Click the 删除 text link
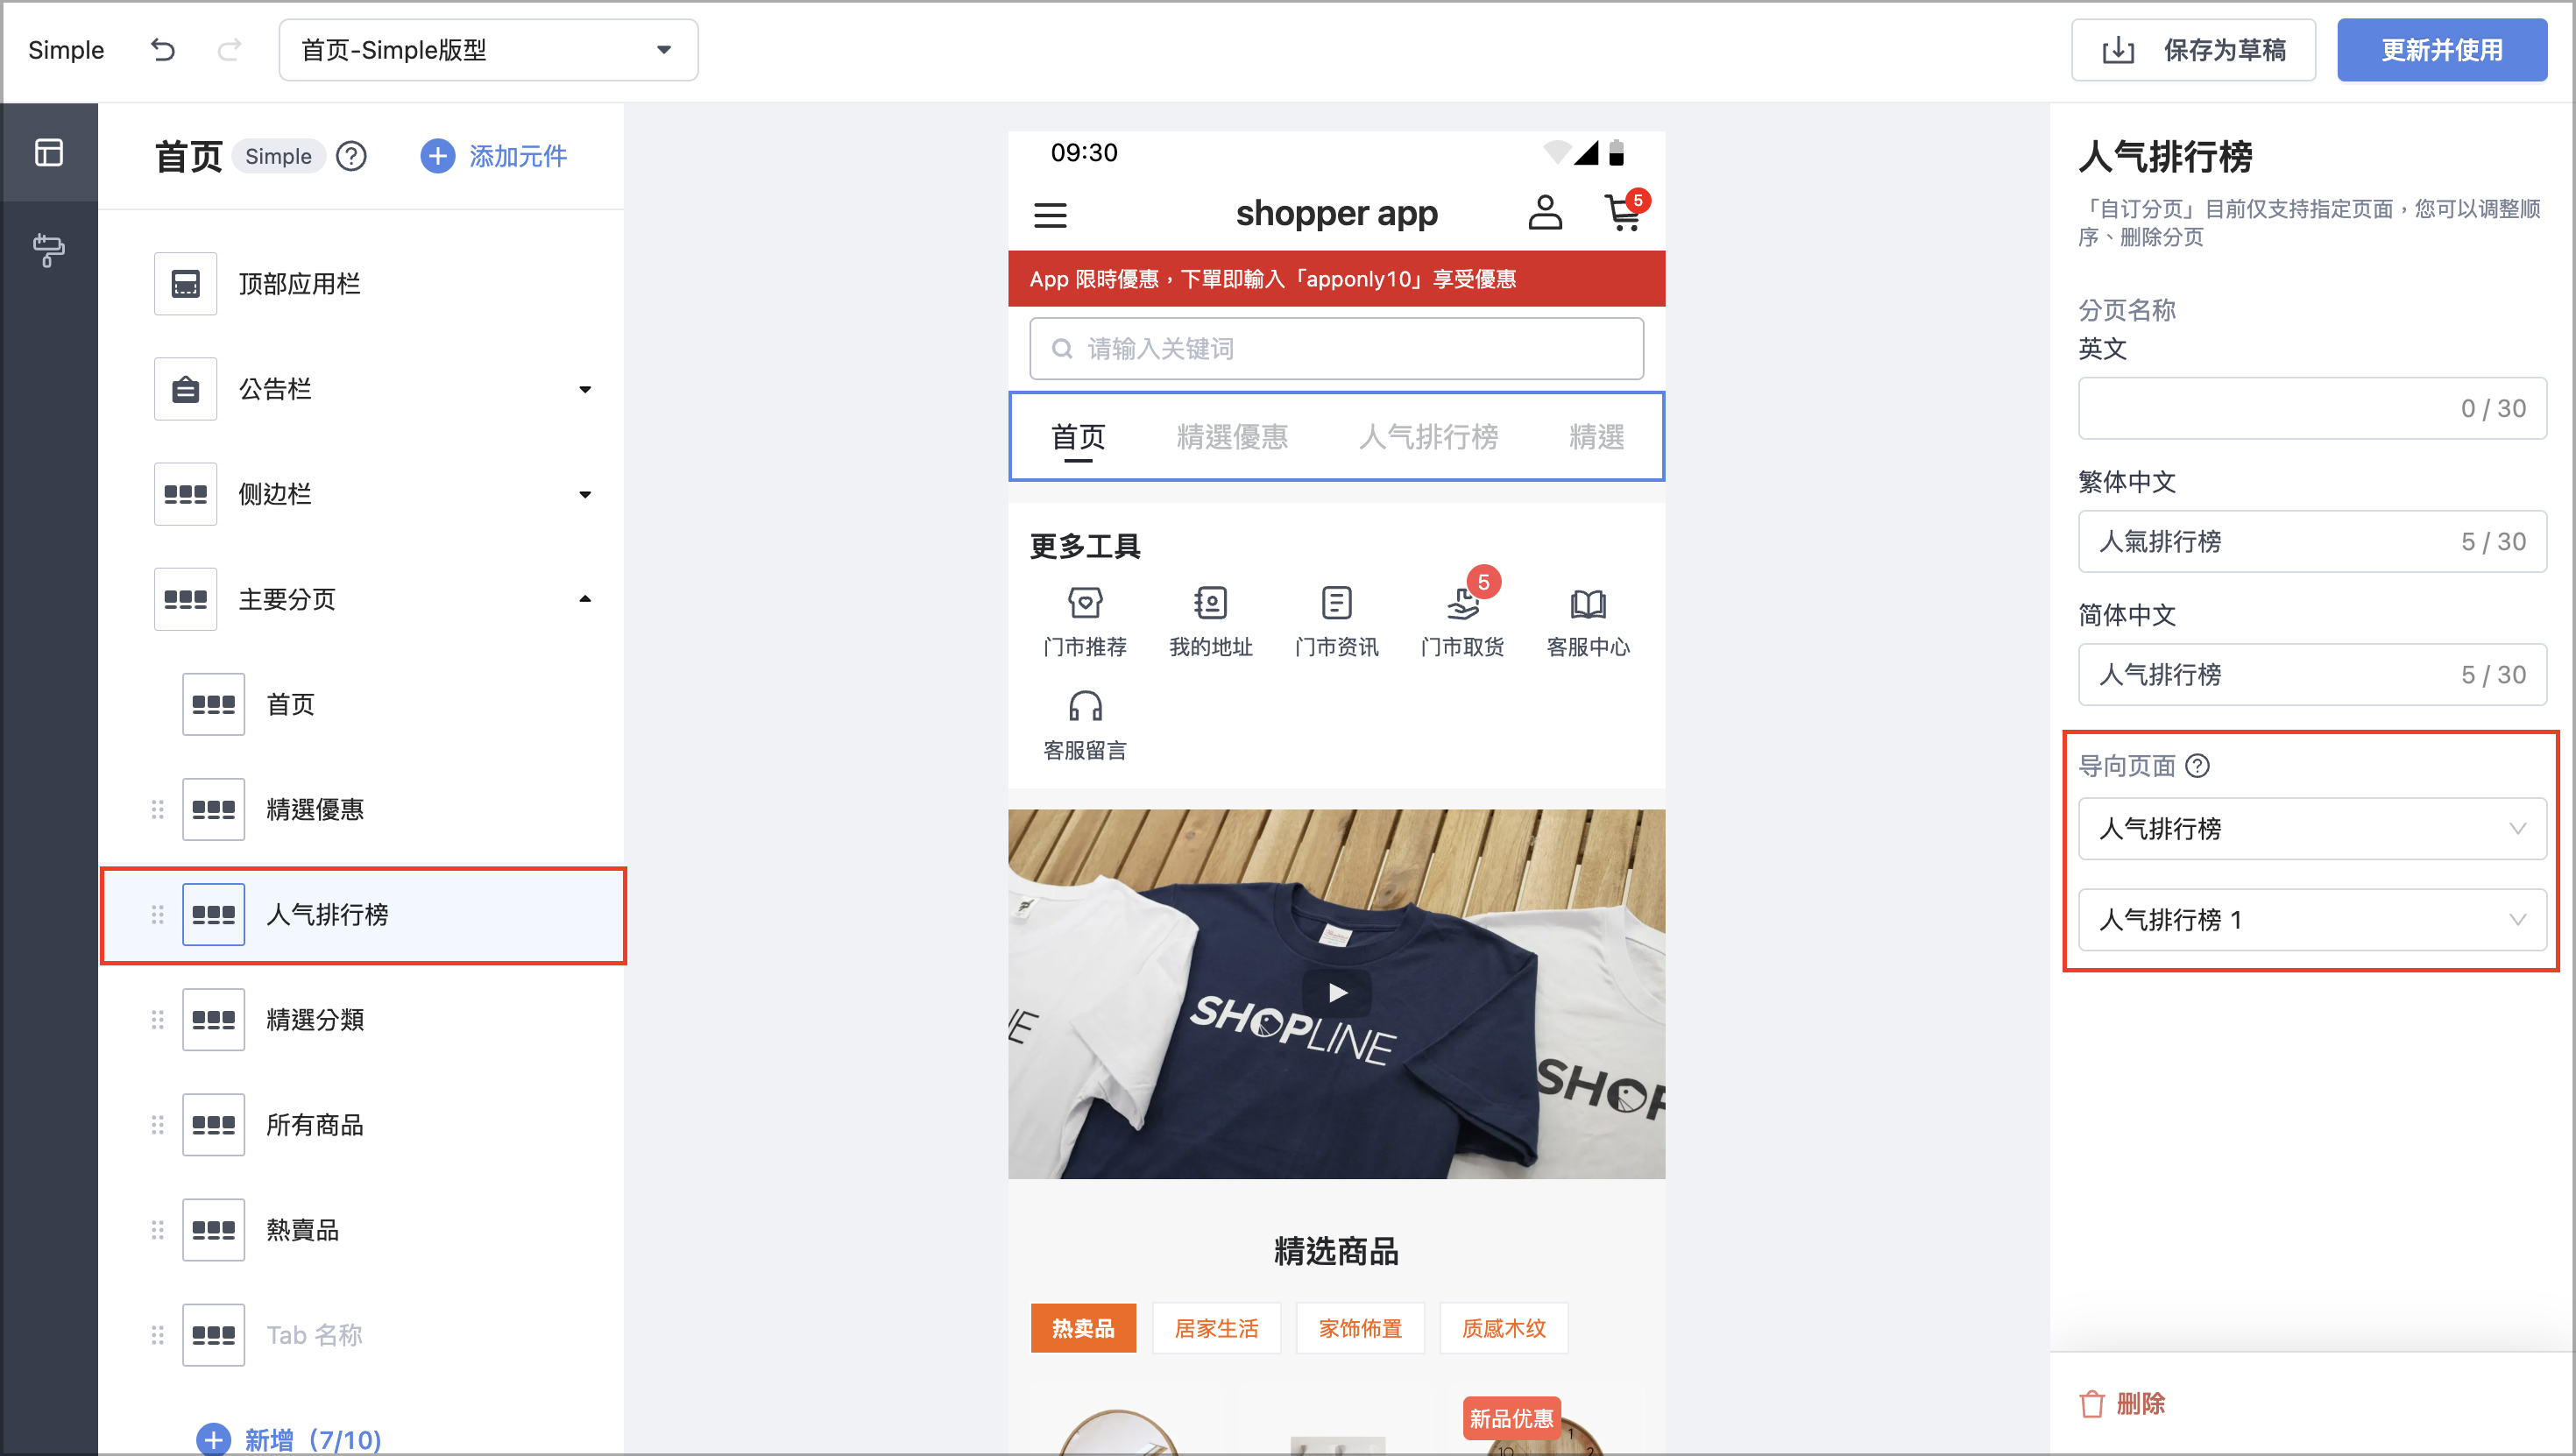 tap(2141, 1404)
